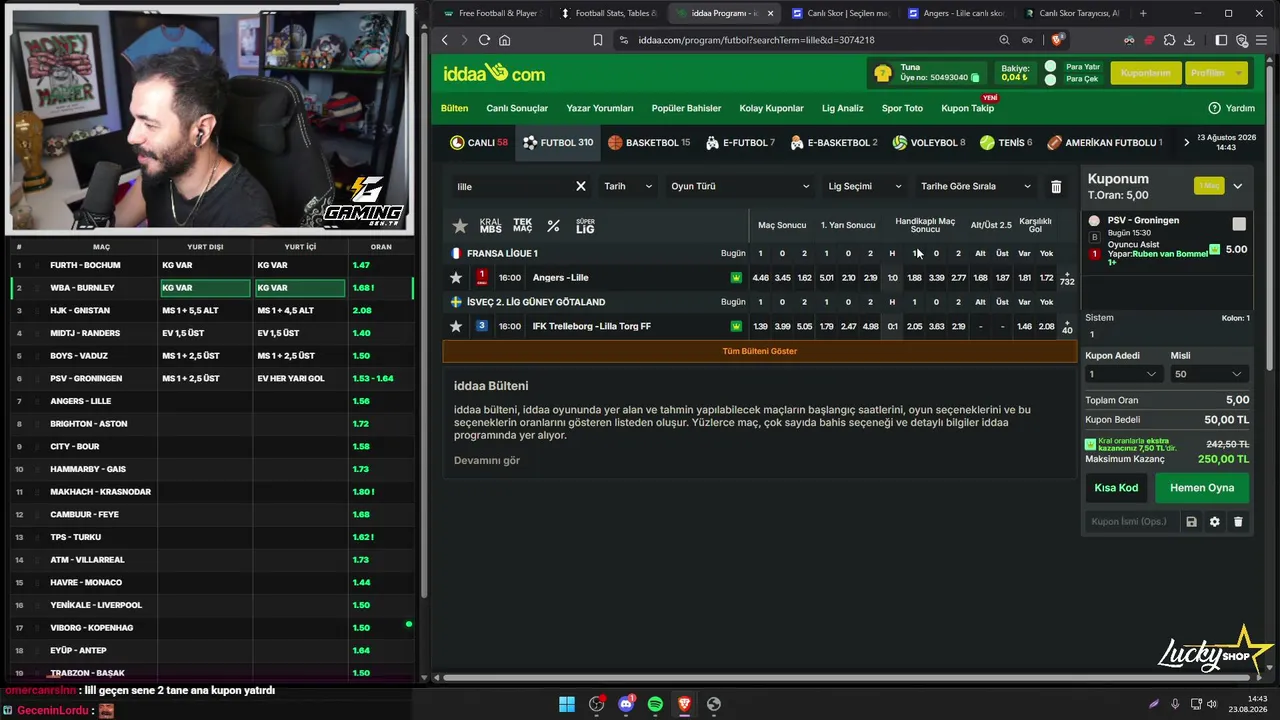Select the Para Yatır radio option

(1050, 67)
